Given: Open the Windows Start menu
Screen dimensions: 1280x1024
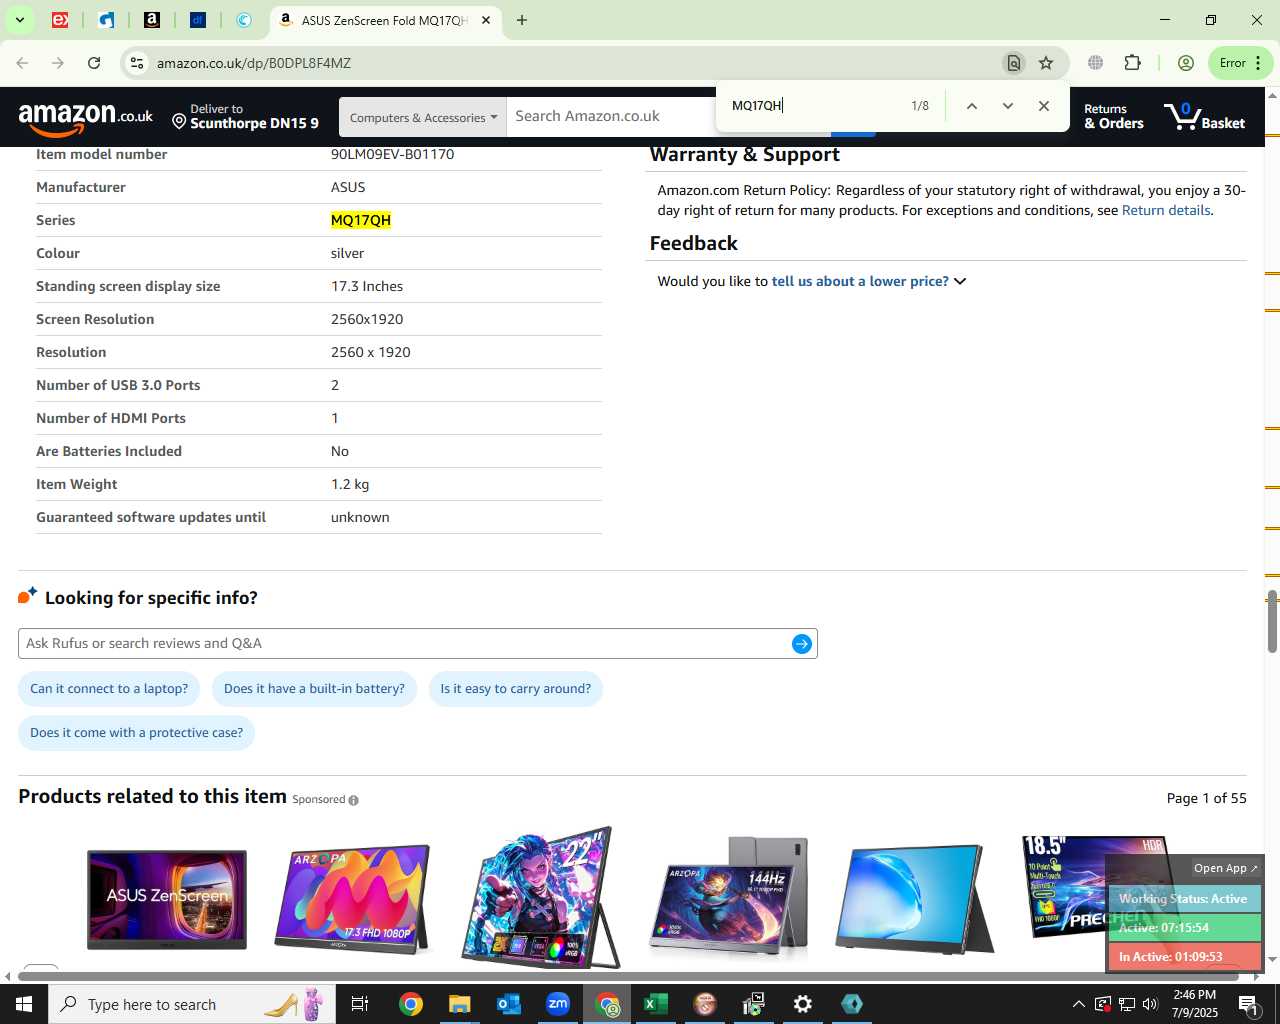Looking at the screenshot, I should 24,1004.
